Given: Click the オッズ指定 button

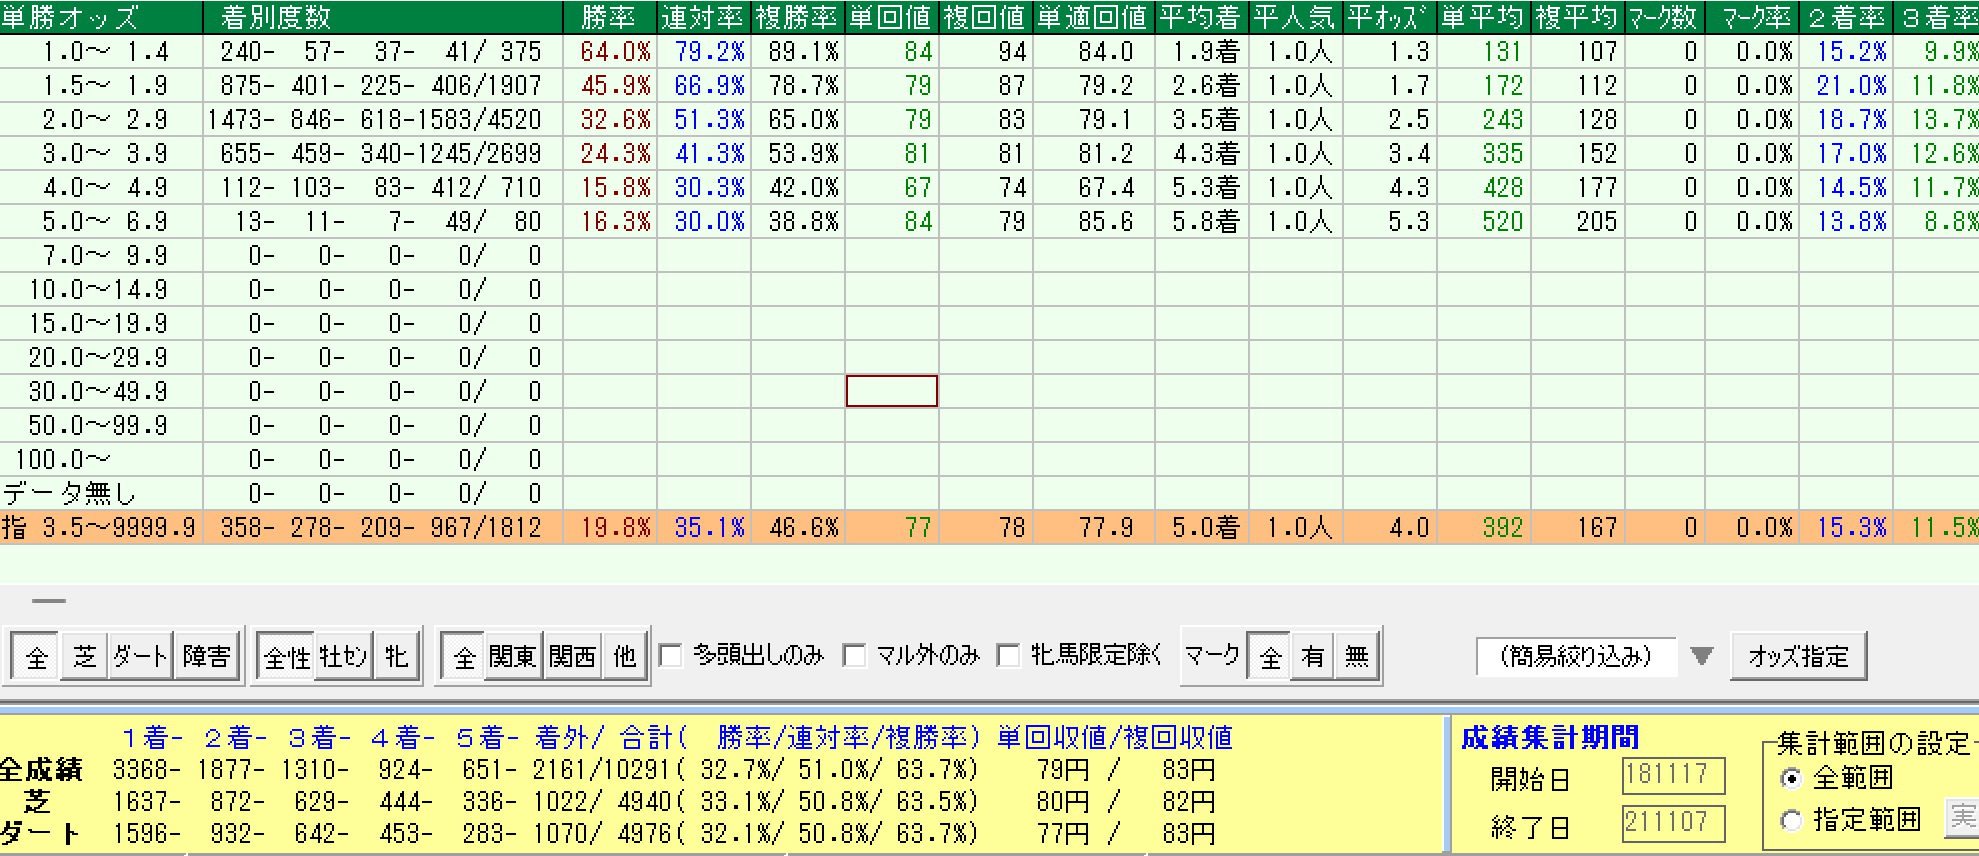Looking at the screenshot, I should (1798, 657).
